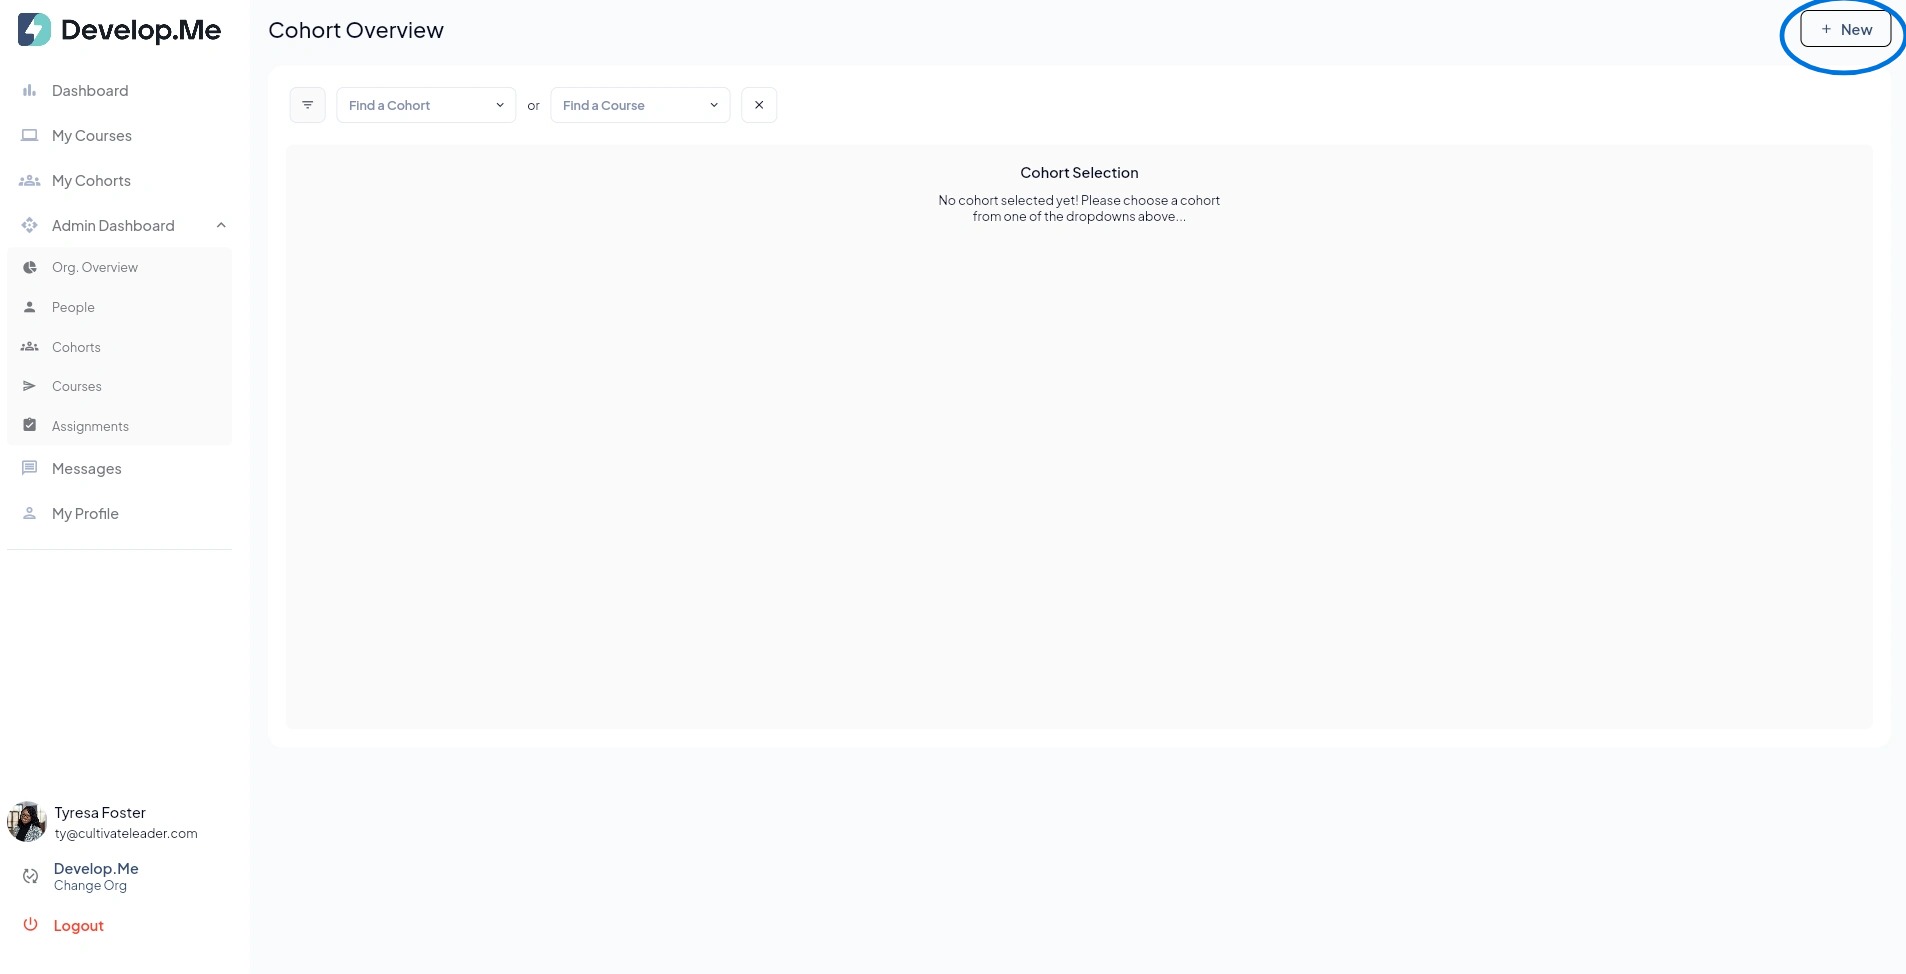The image size is (1906, 974).
Task: Open the Find a Course dropdown
Action: coord(640,105)
